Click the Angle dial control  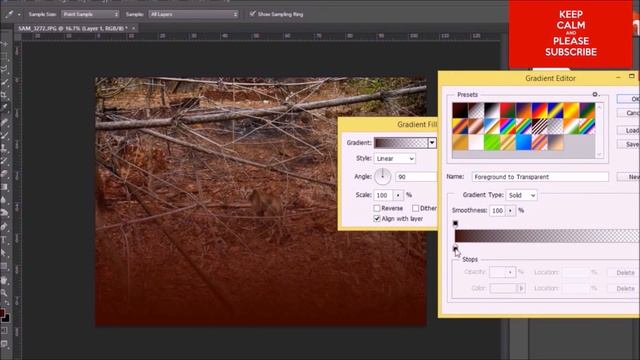tap(382, 176)
